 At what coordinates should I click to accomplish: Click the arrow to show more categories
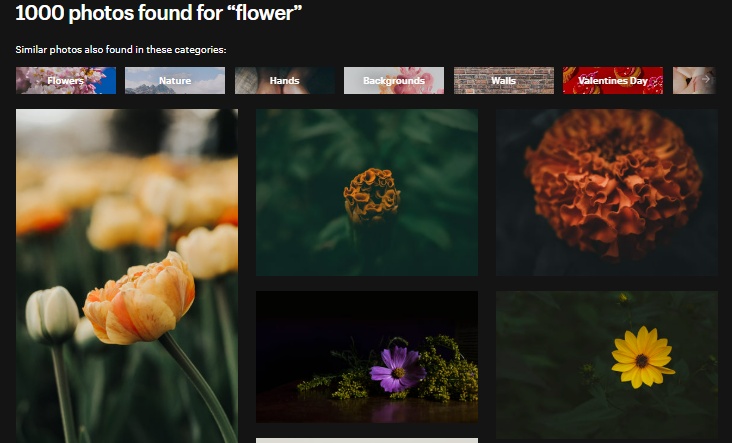706,79
